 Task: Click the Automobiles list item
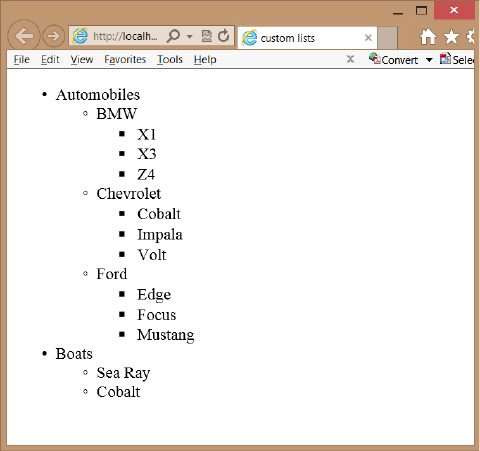pyautogui.click(x=98, y=95)
